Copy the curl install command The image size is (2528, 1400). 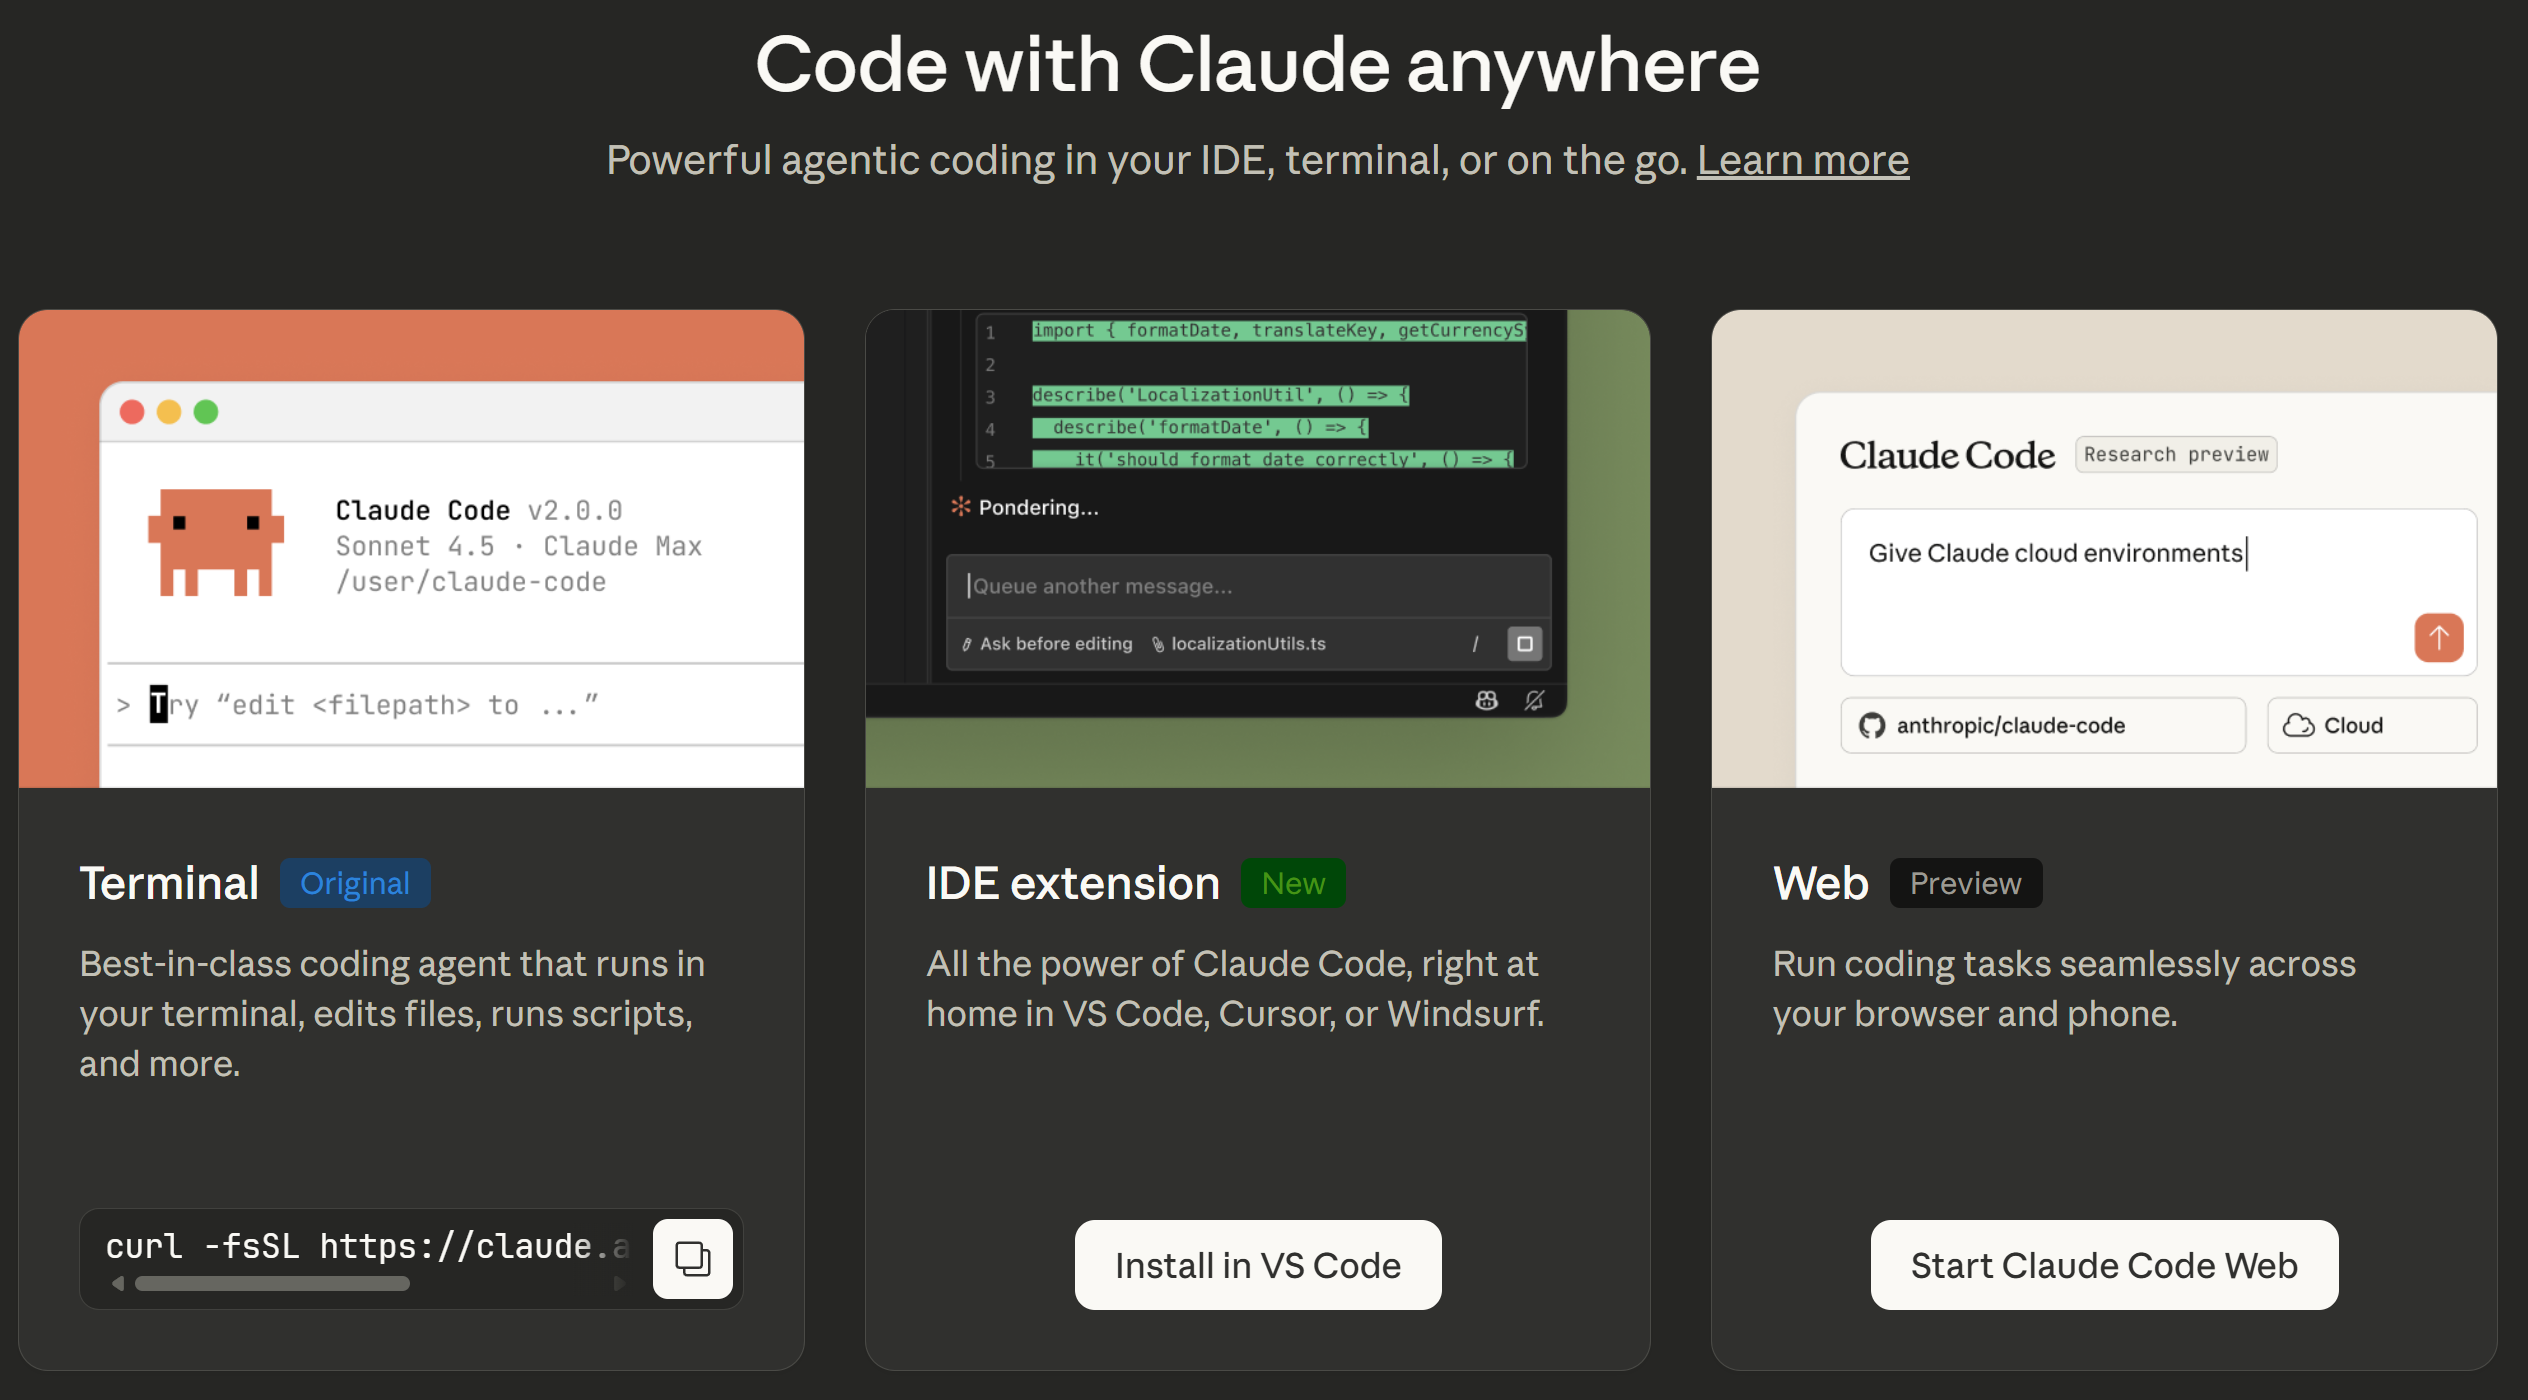[692, 1258]
